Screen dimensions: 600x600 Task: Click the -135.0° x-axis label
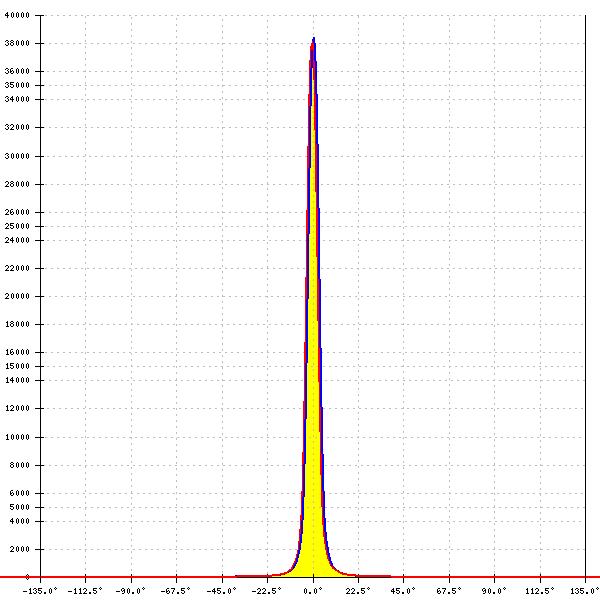[40, 591]
